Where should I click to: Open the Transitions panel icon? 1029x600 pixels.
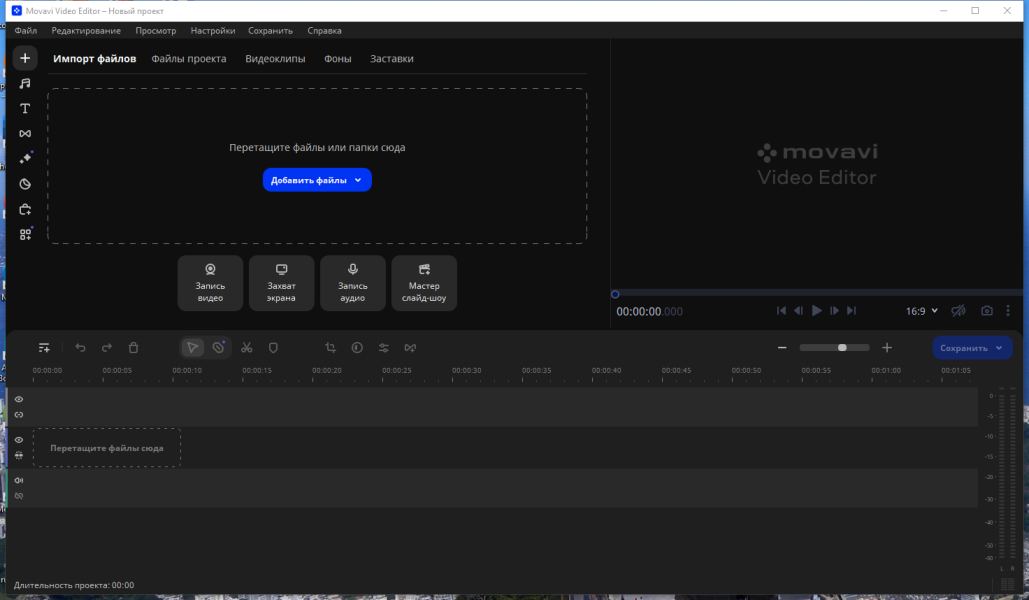coord(25,133)
